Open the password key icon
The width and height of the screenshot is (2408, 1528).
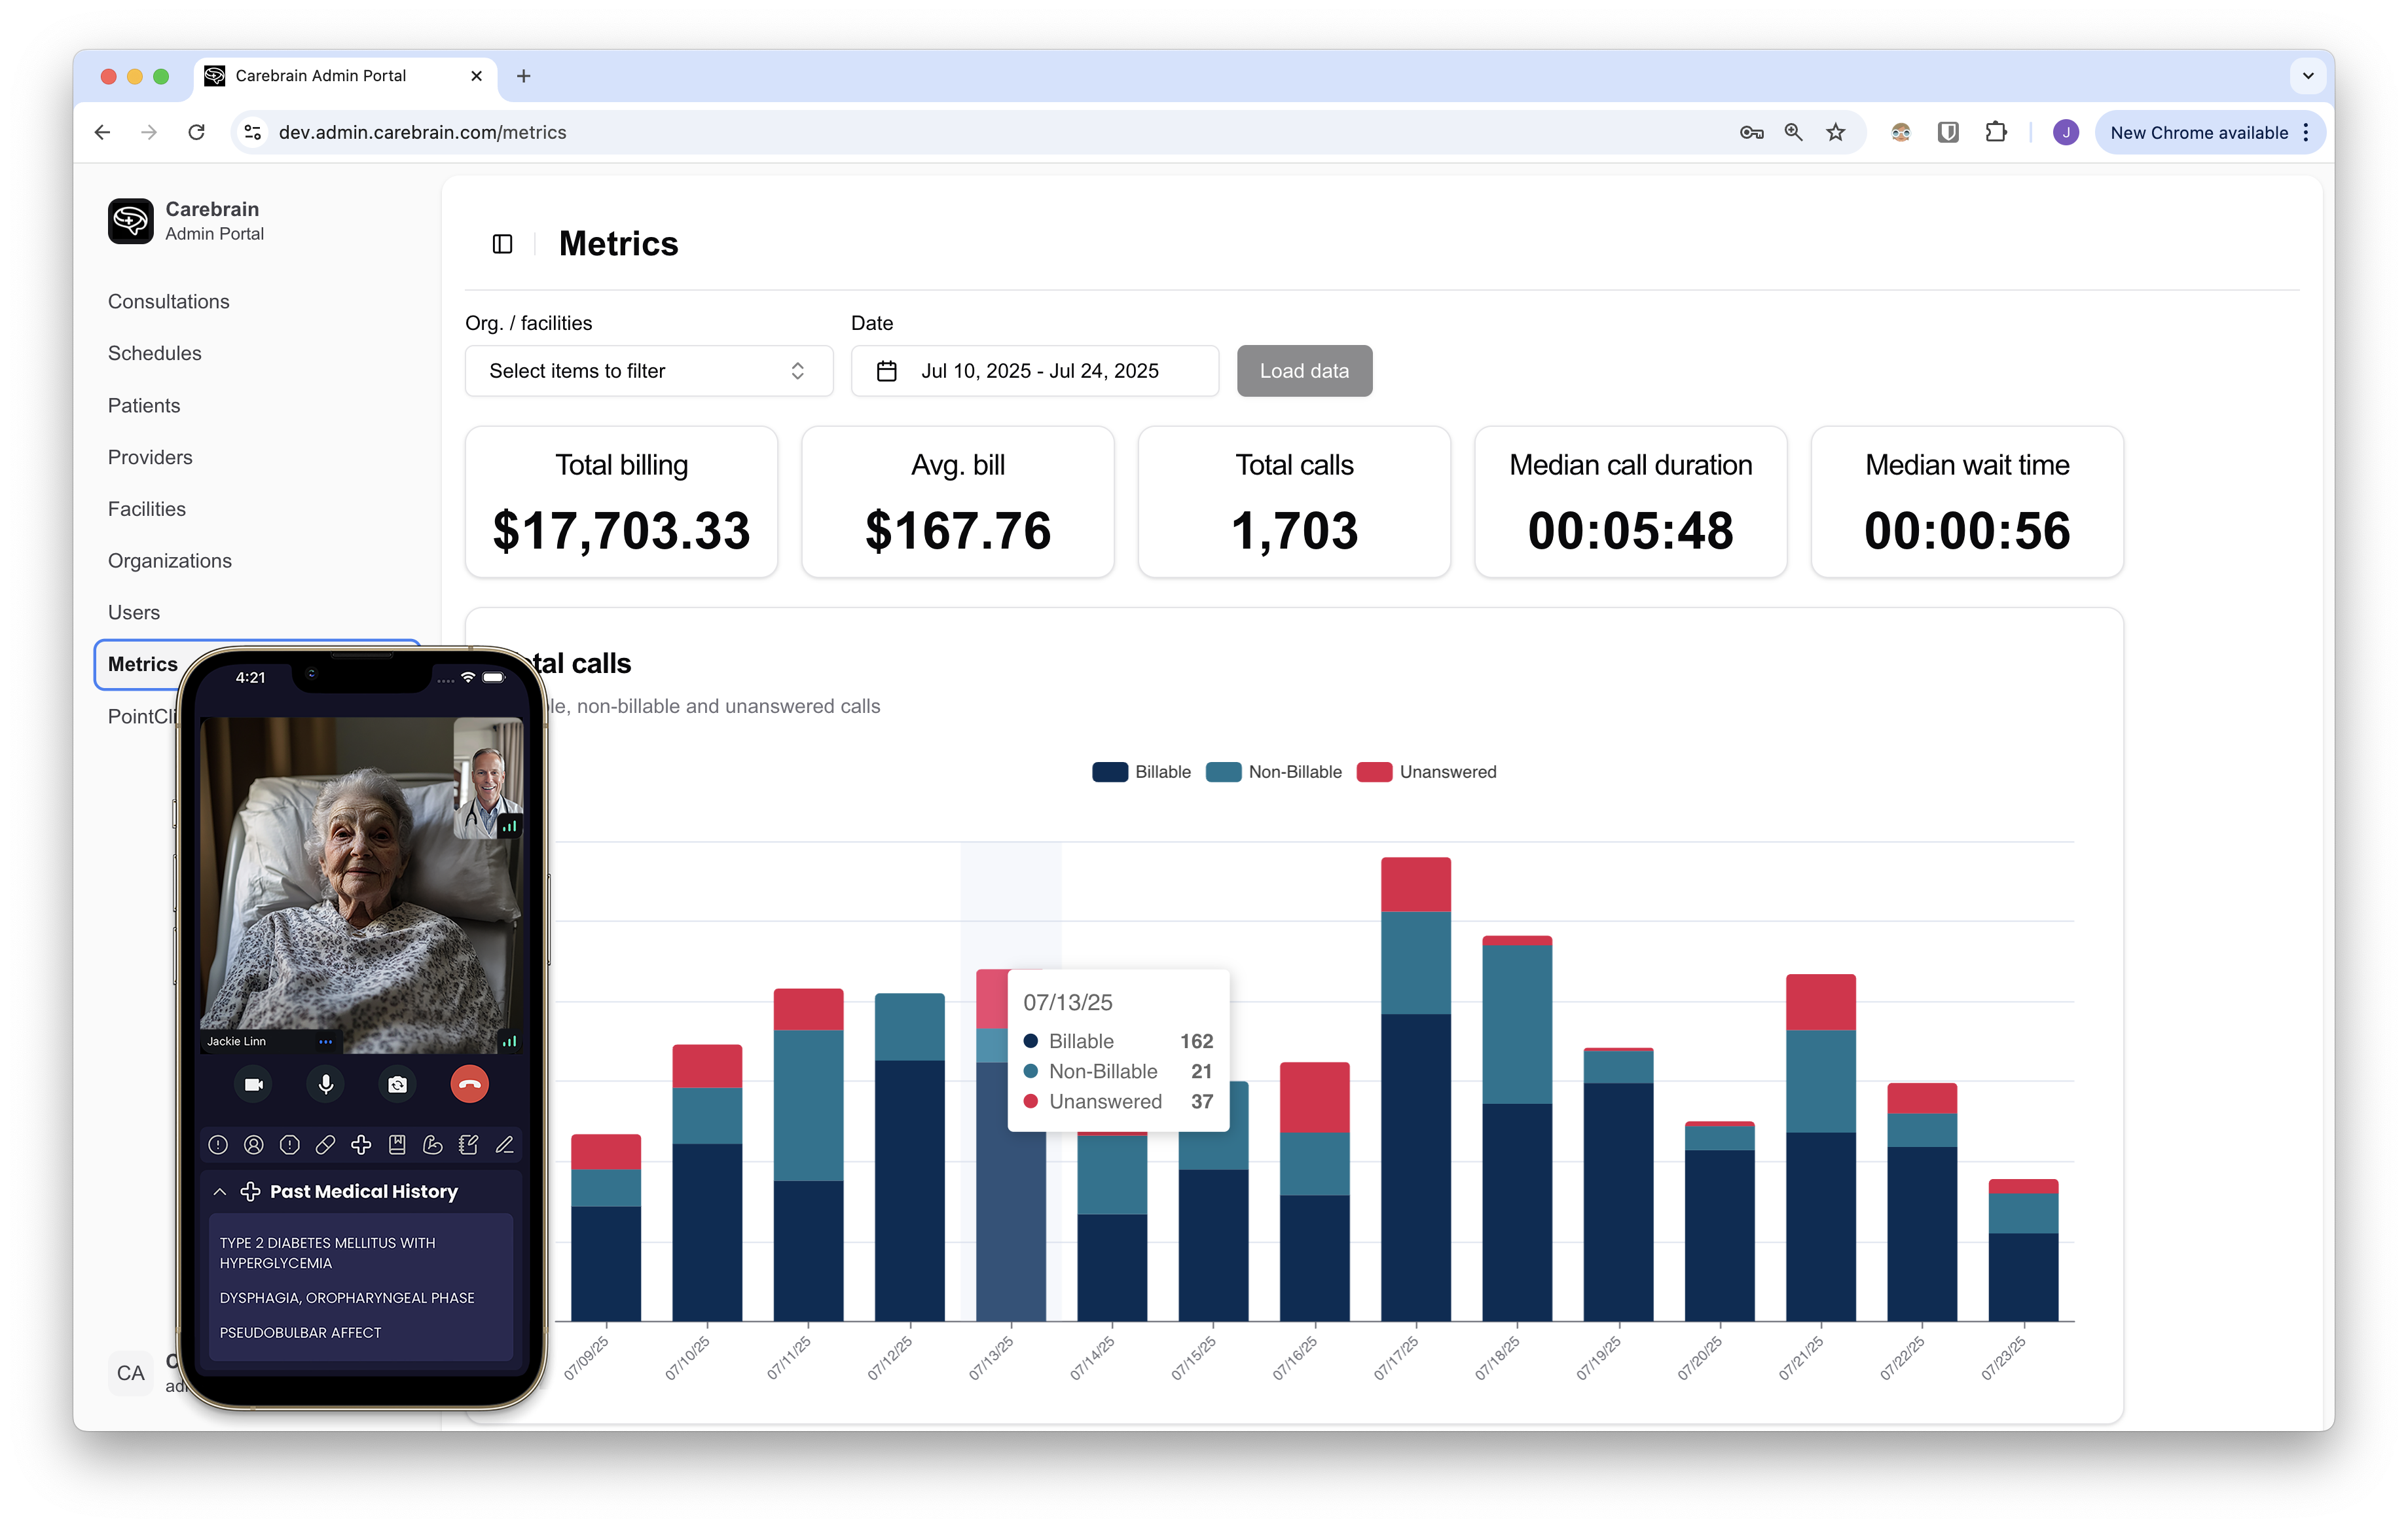click(1751, 132)
